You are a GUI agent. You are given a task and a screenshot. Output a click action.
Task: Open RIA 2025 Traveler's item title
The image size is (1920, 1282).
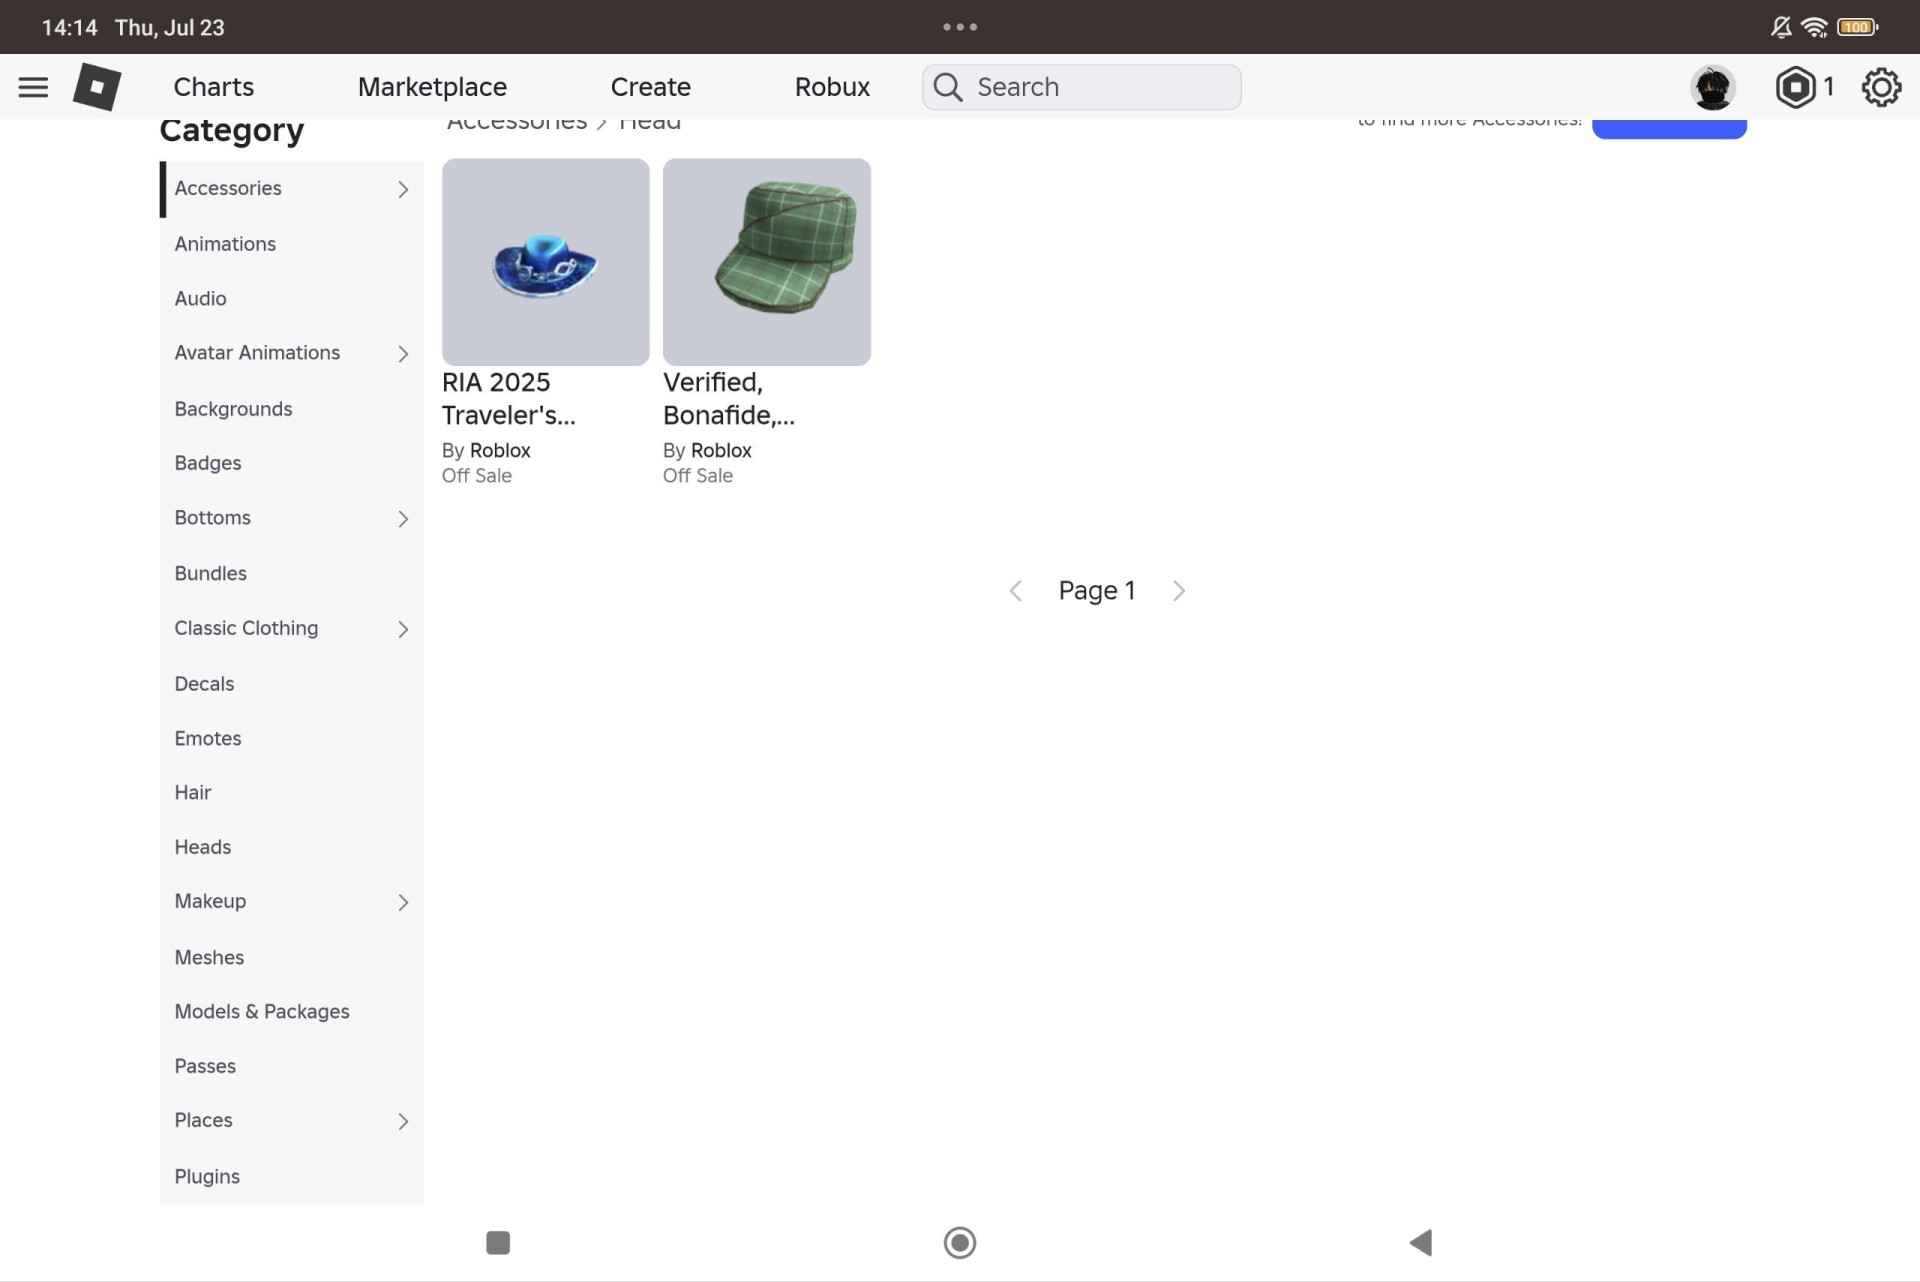coord(509,398)
